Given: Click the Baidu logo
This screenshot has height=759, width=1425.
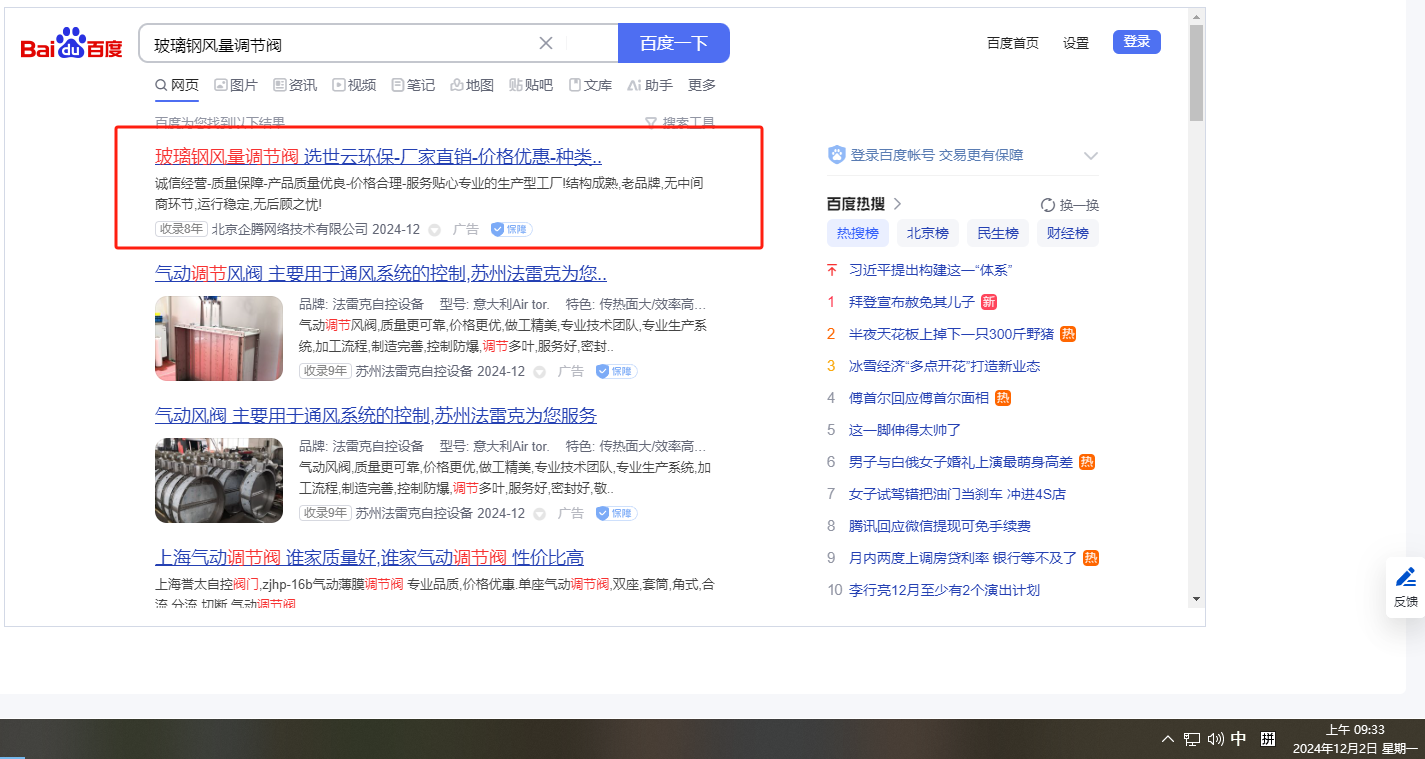Looking at the screenshot, I should click(71, 44).
